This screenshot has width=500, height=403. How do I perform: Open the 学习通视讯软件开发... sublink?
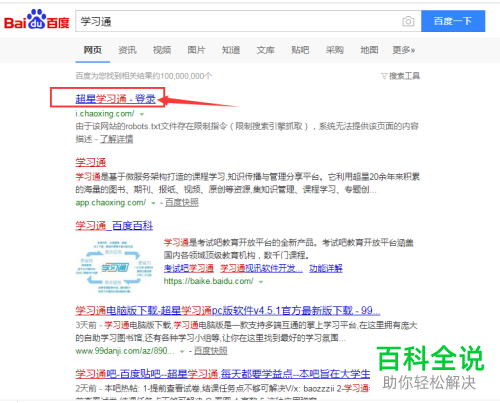pos(261,268)
